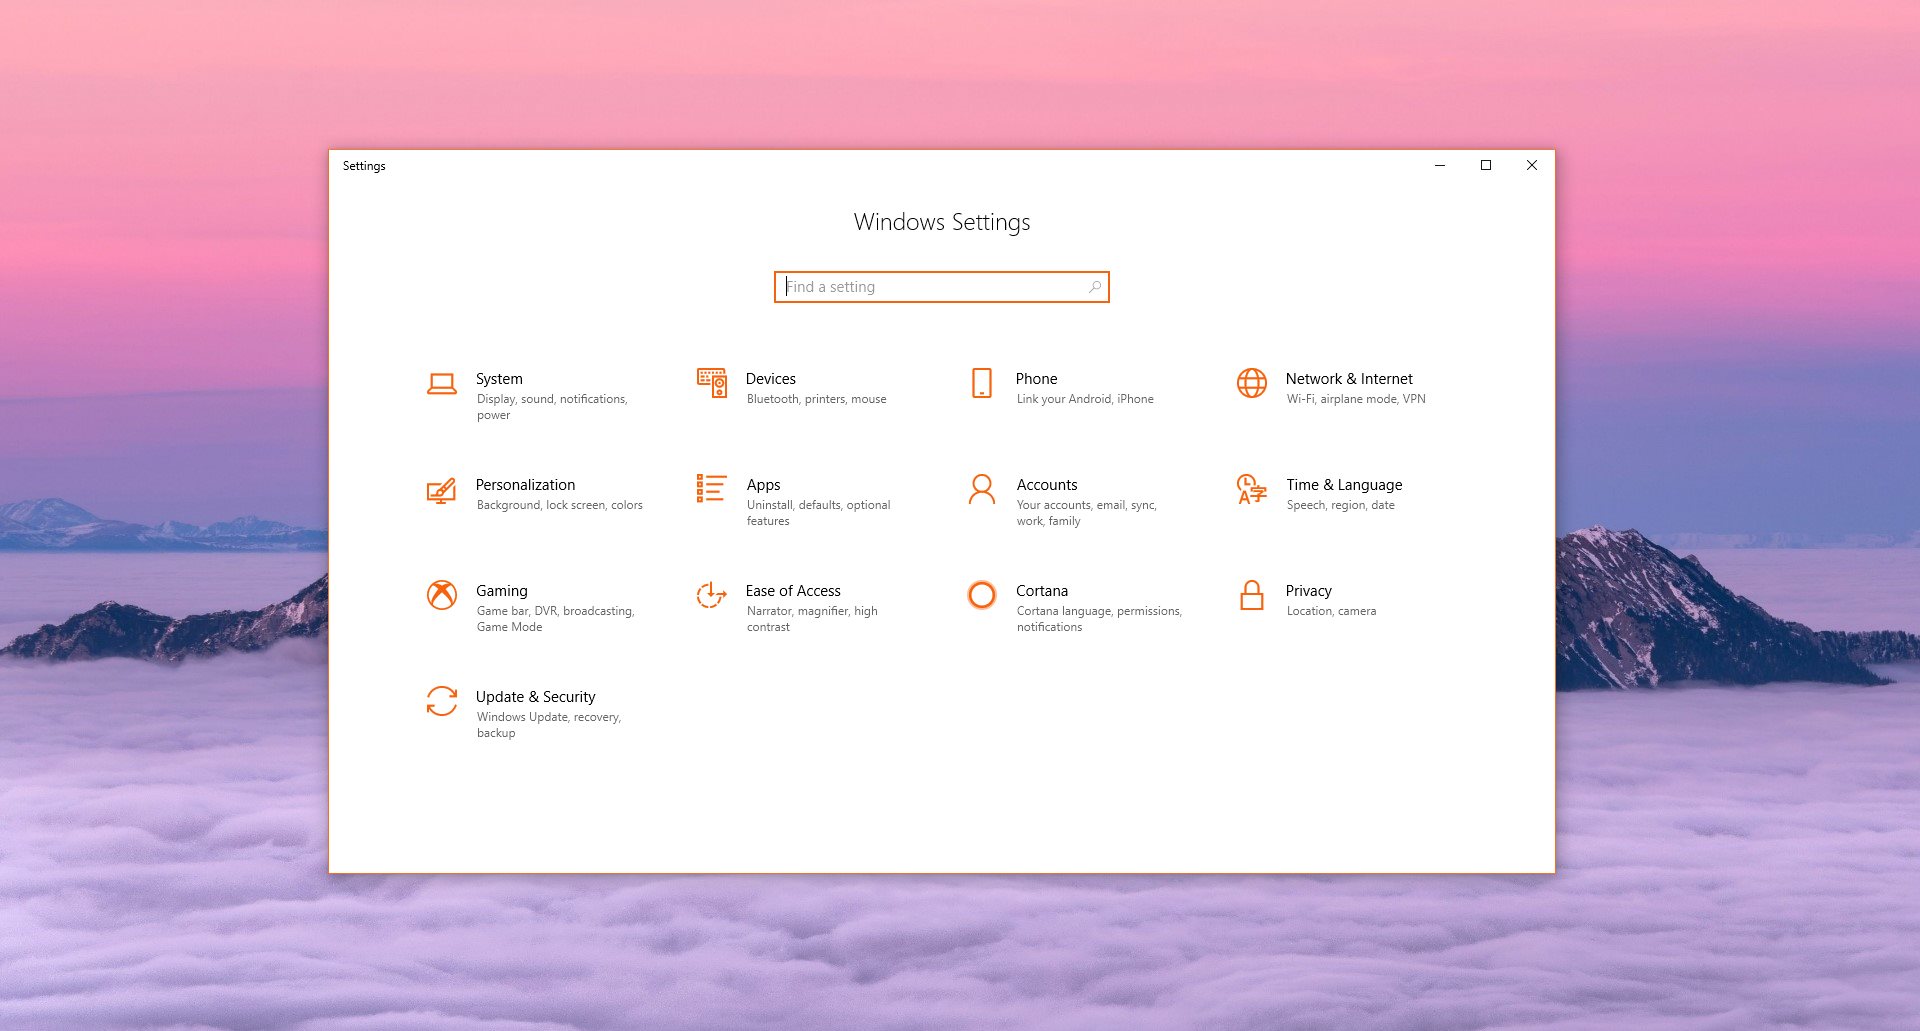This screenshot has height=1031, width=1920.
Task: Select the Cortana circle icon
Action: pos(982,595)
